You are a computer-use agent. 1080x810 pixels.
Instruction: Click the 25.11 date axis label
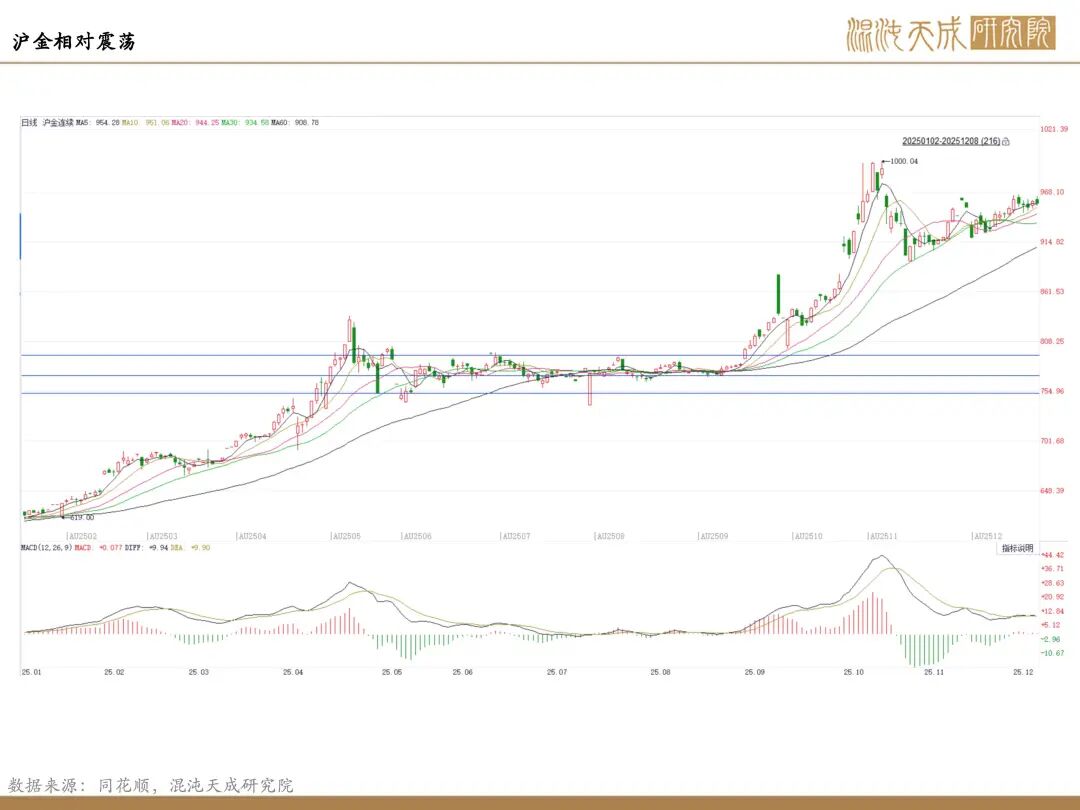(934, 672)
